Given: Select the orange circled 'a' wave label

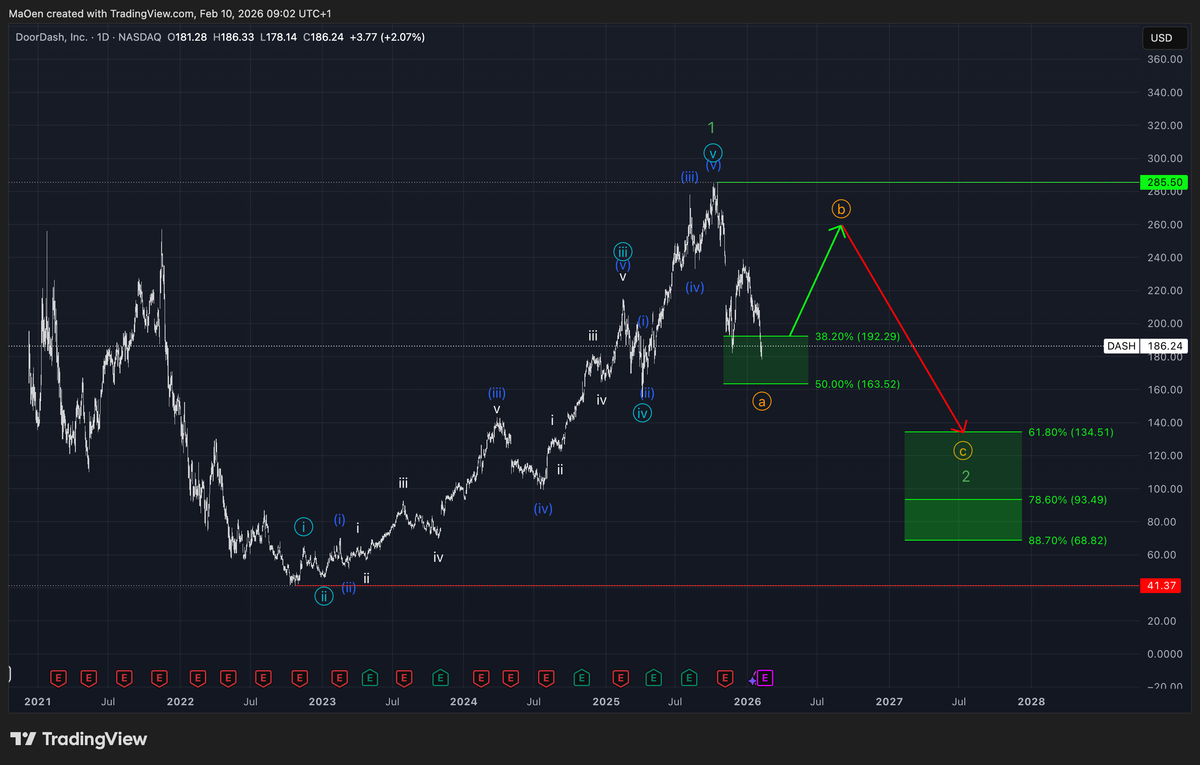Looking at the screenshot, I should (x=761, y=402).
